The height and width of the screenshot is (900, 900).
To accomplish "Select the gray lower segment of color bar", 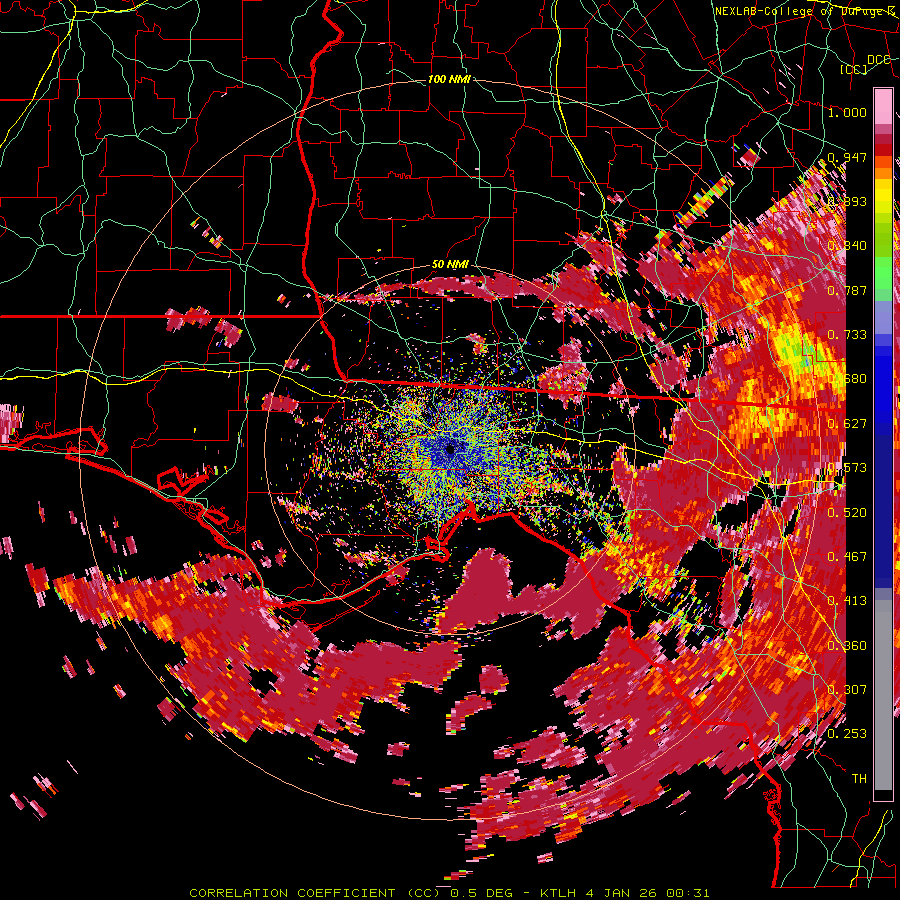I will [883, 695].
